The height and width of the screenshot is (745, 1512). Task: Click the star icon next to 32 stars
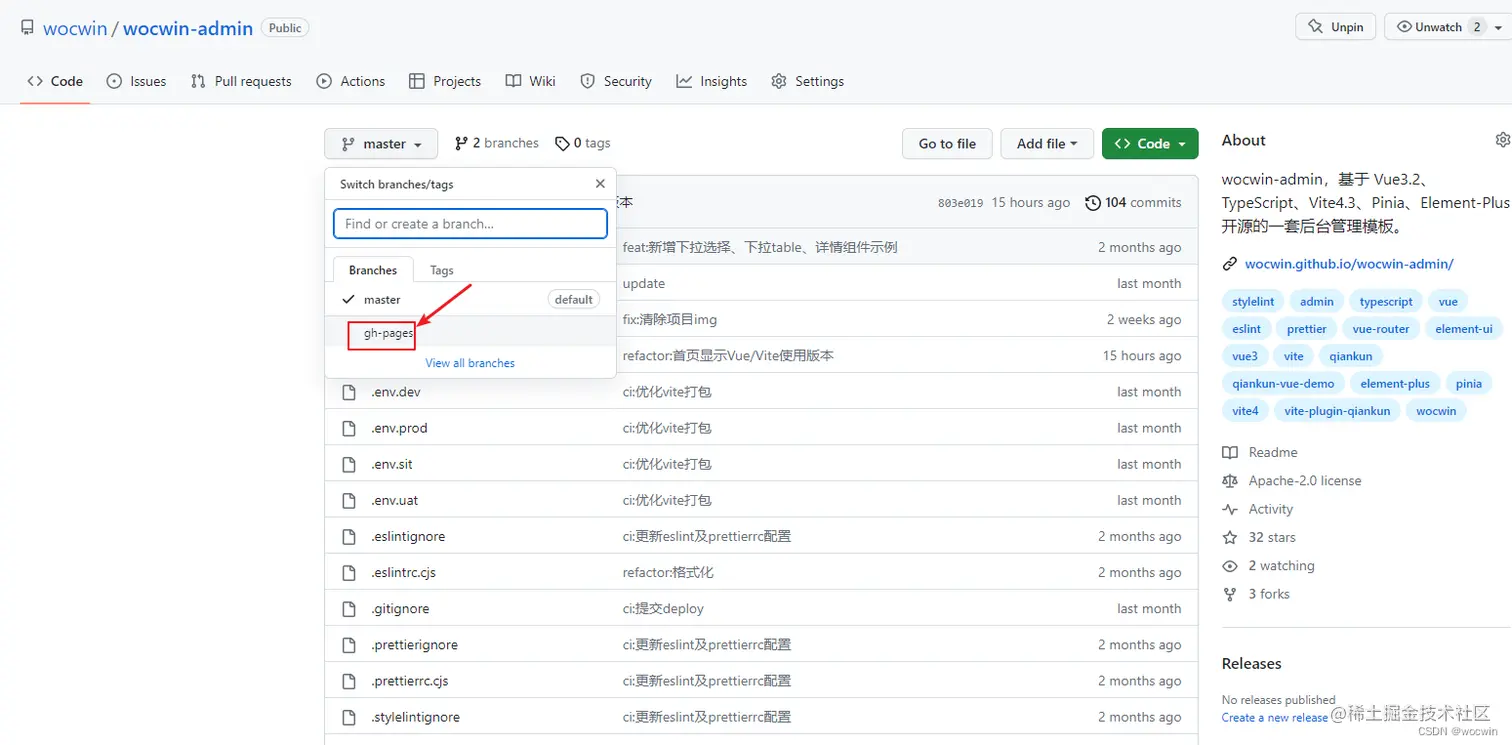[x=1230, y=537]
